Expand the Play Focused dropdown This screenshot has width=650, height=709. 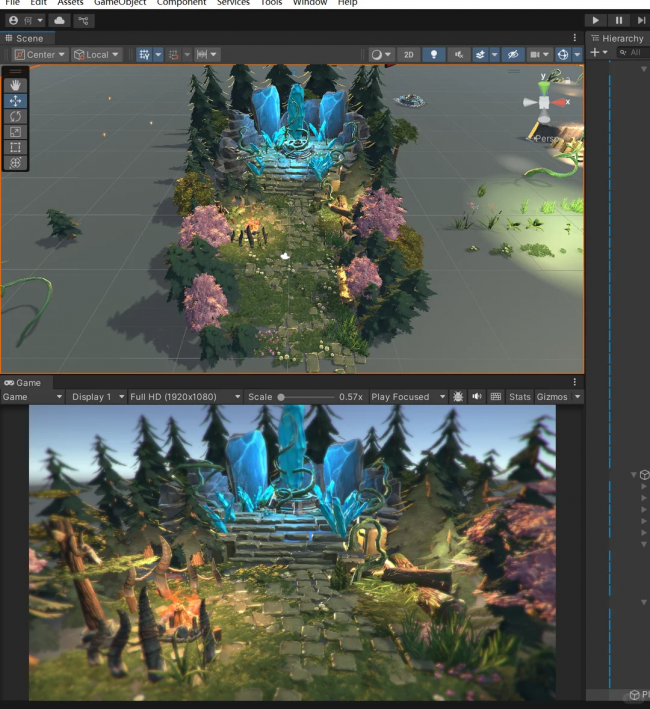tap(408, 397)
